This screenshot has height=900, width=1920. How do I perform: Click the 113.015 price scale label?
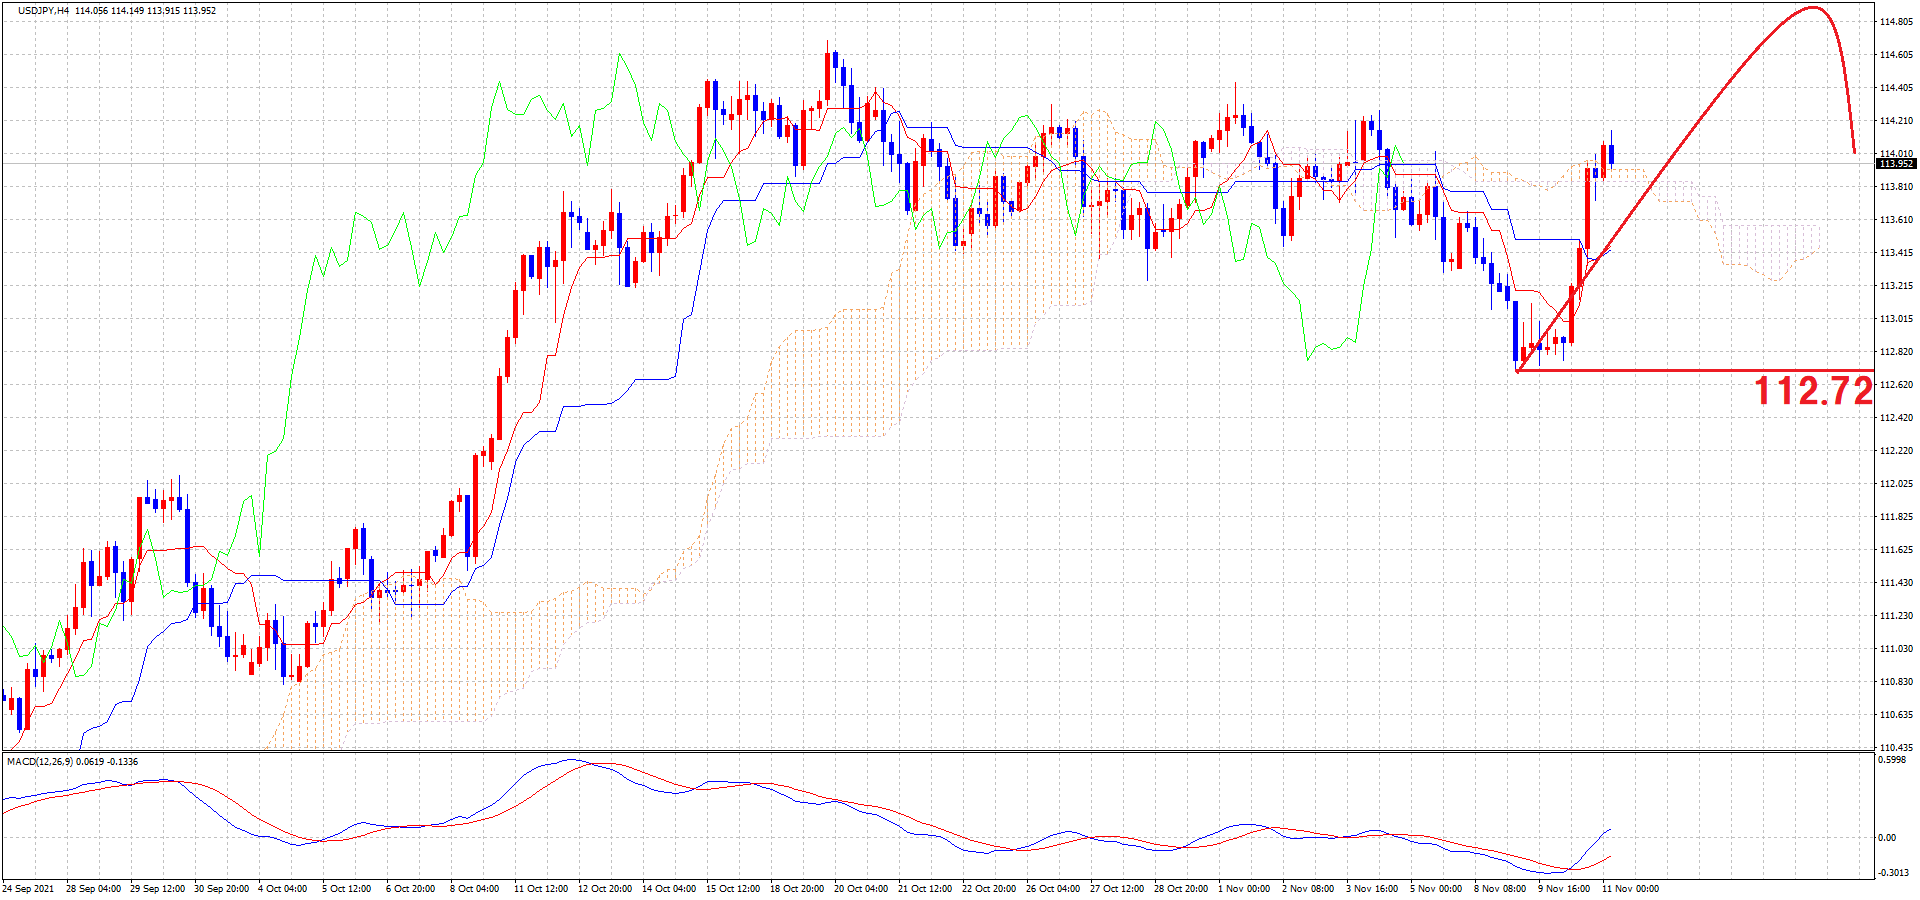1896,319
